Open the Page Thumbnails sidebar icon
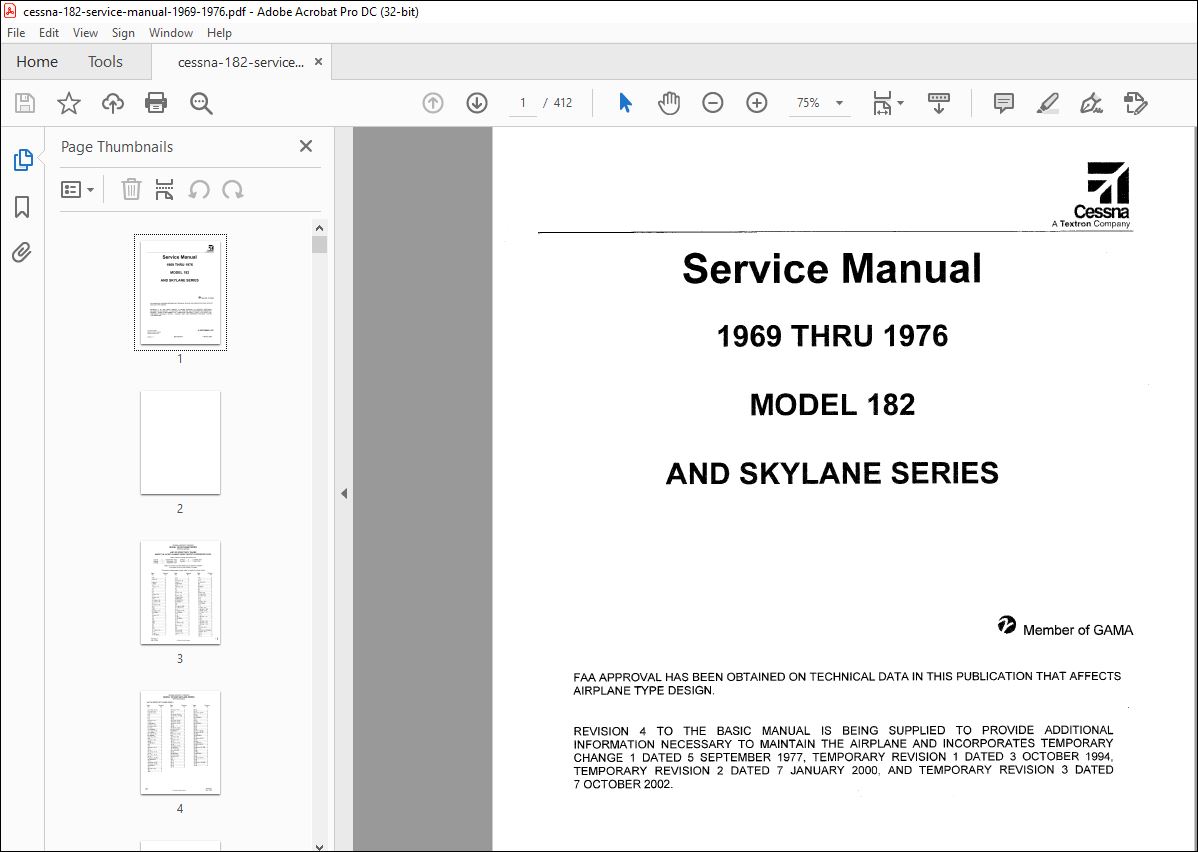Viewport: 1198px width, 852px height. 23,160
